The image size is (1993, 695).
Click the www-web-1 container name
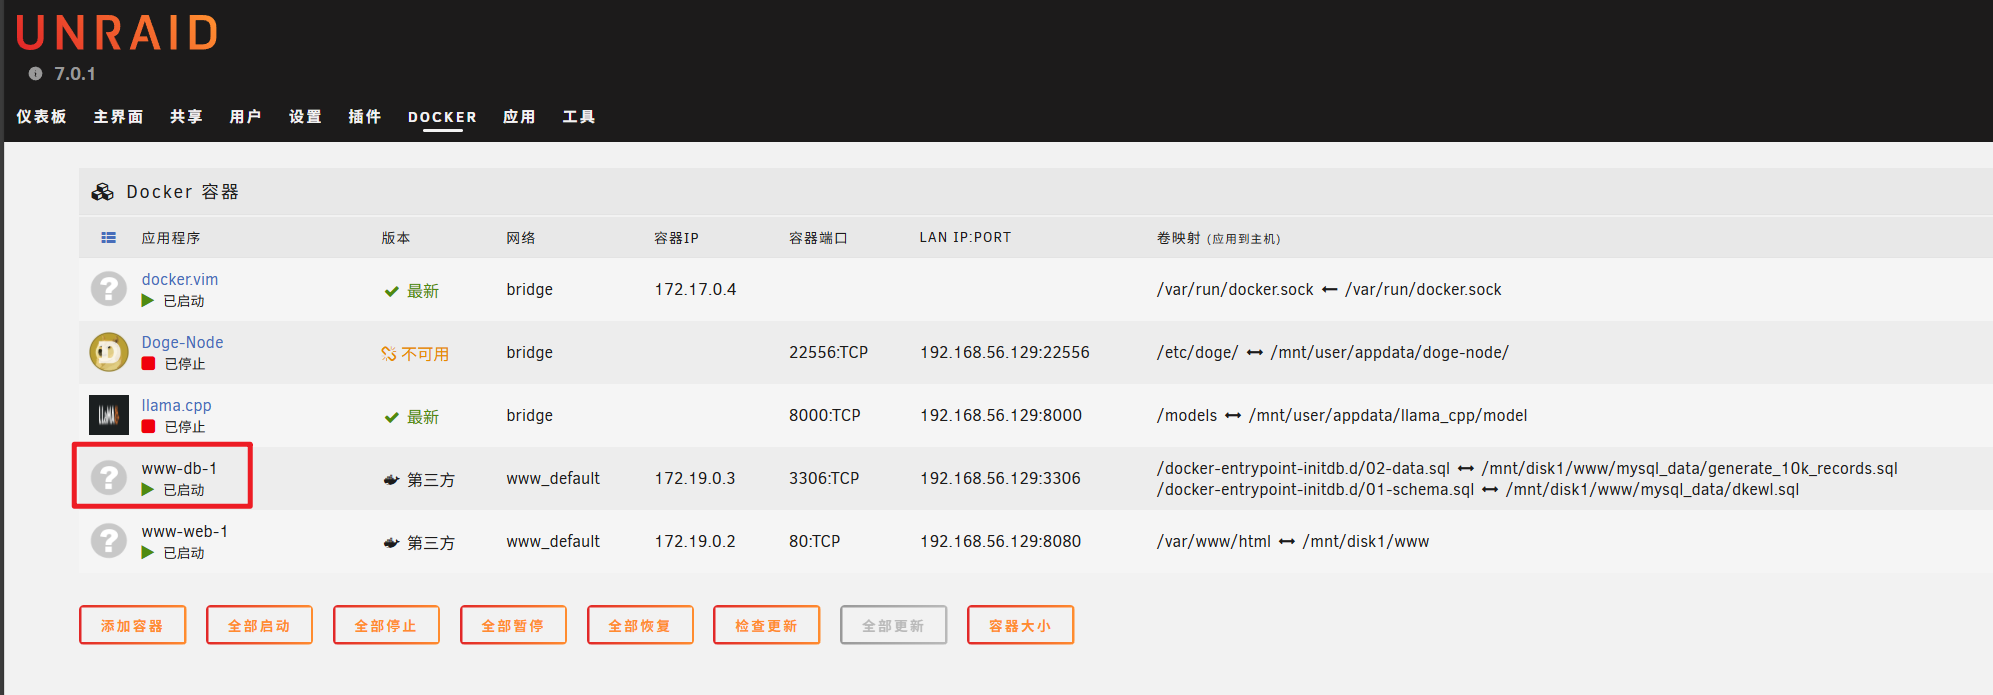tap(184, 532)
